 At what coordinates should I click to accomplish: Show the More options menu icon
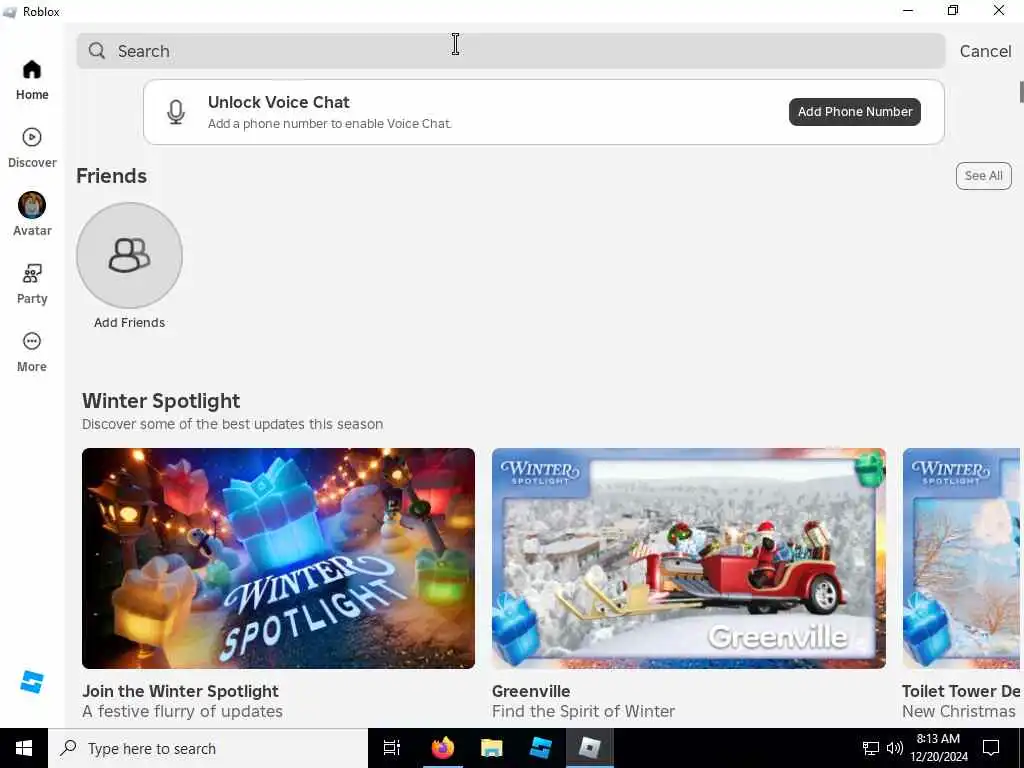pyautogui.click(x=31, y=341)
